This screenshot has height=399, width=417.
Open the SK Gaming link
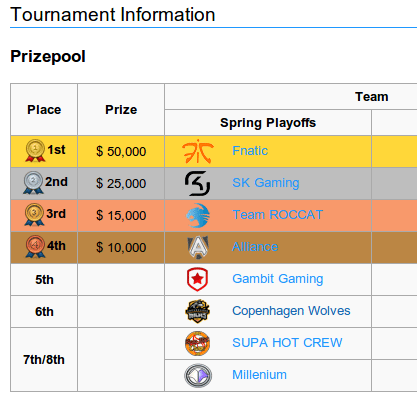click(266, 183)
